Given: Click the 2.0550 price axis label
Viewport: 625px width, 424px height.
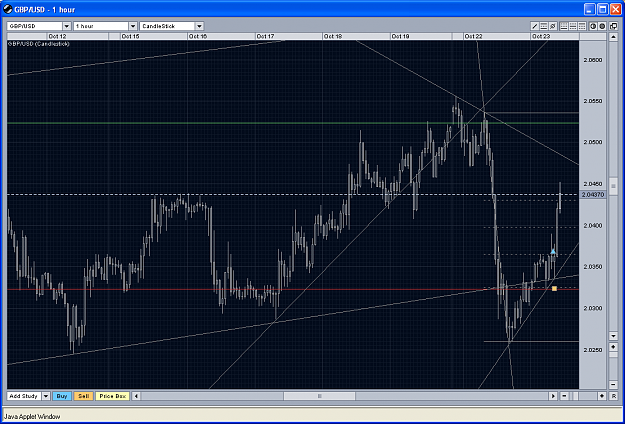Looking at the screenshot, I should pyautogui.click(x=593, y=101).
